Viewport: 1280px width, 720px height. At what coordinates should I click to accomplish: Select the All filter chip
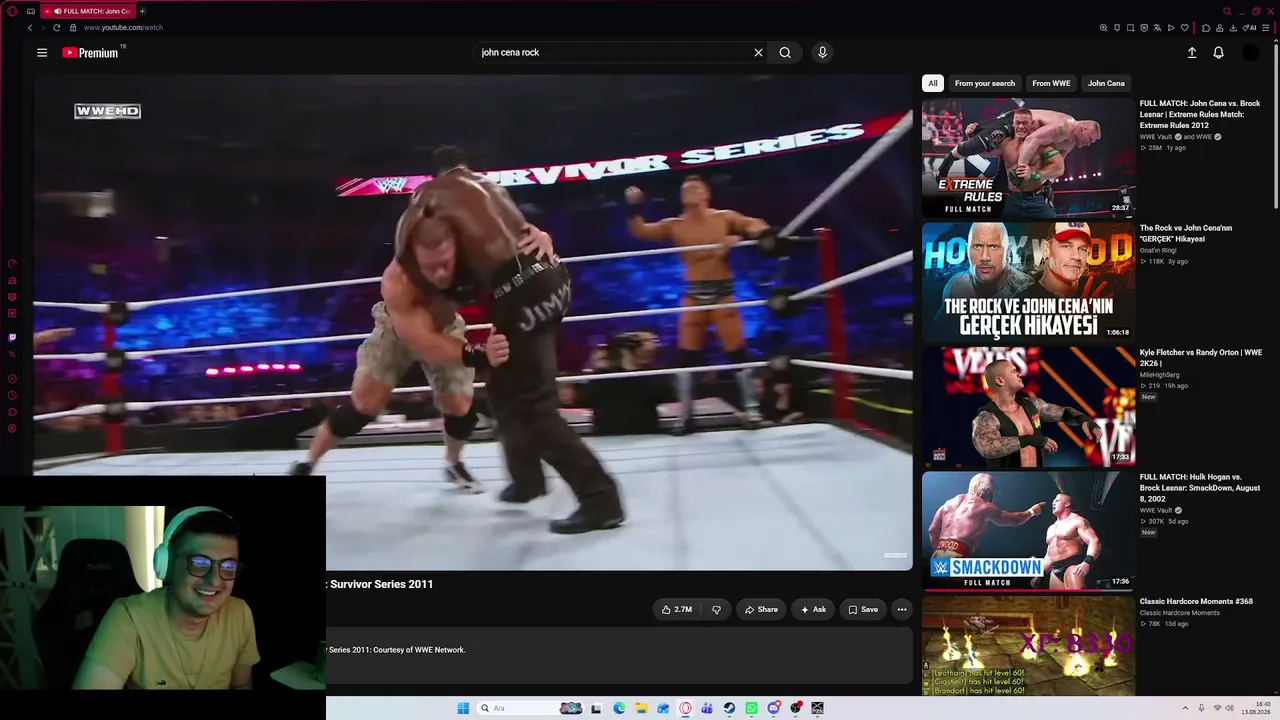pos(933,83)
